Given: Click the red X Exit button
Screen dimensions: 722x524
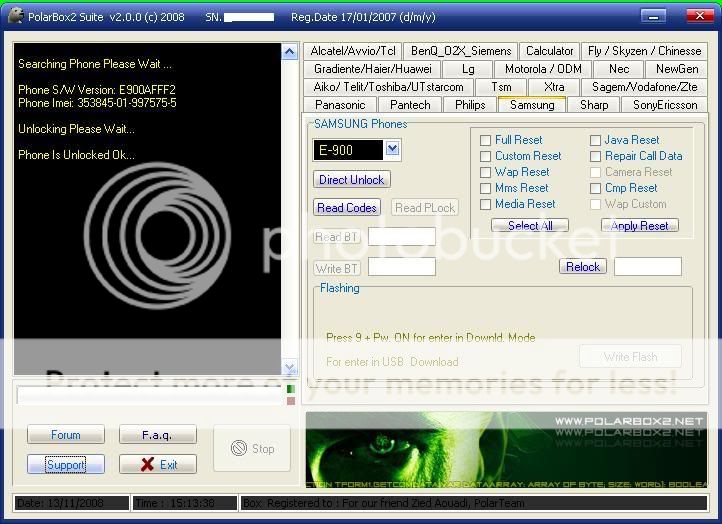Looking at the screenshot, I should tap(157, 465).
